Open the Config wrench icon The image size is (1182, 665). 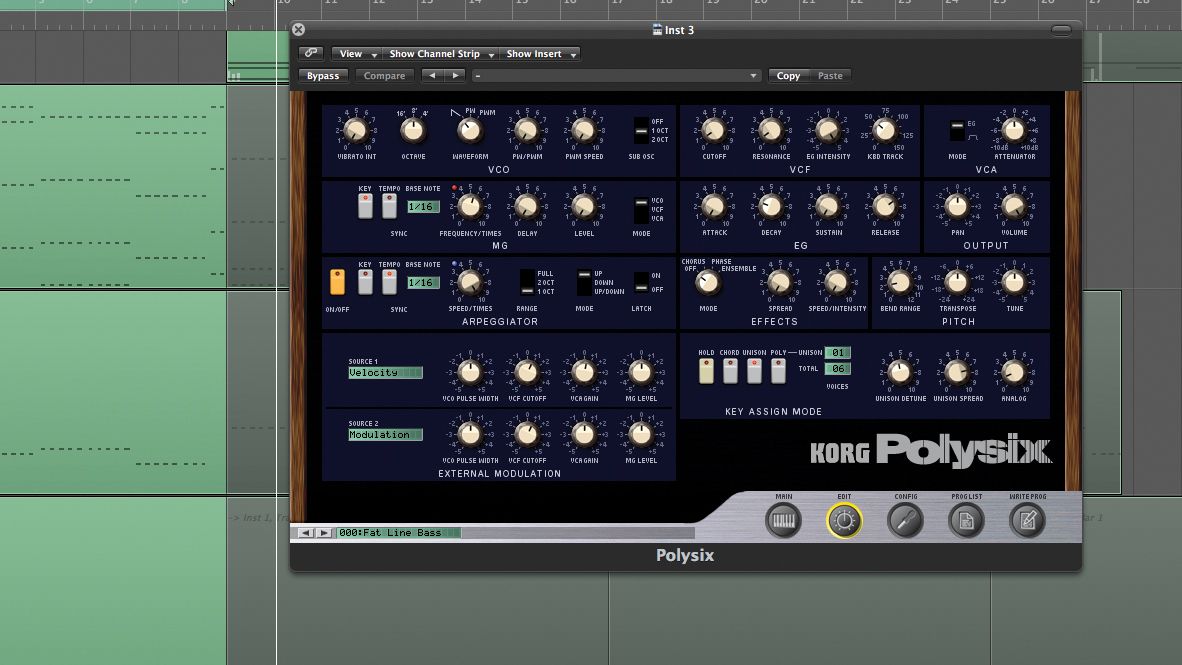pyautogui.click(x=905, y=520)
